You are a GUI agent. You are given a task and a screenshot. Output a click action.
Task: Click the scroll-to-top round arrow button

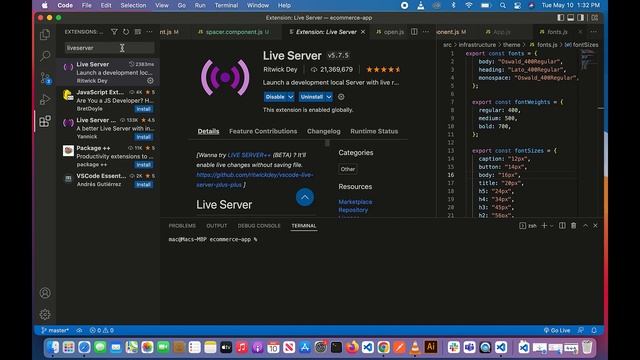[x=305, y=198]
